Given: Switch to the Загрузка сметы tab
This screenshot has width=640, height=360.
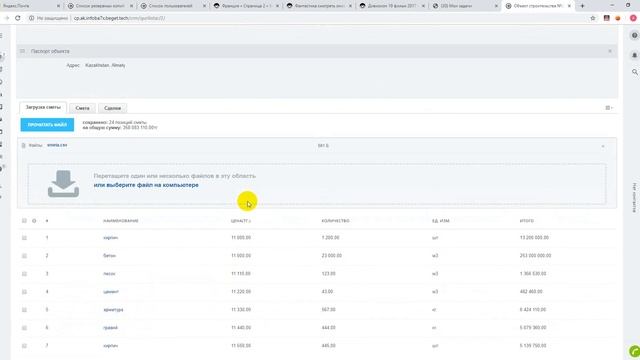Looking at the screenshot, I should (43, 107).
